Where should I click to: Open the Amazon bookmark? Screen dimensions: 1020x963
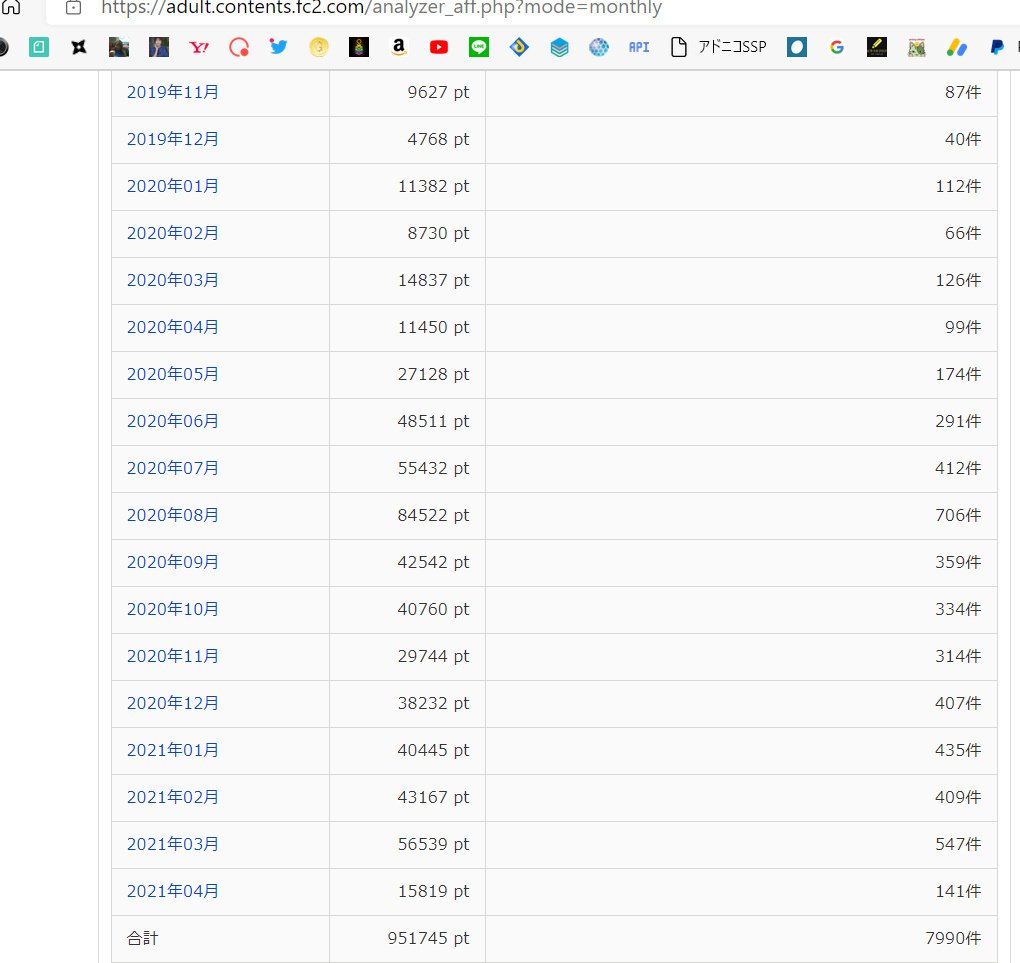tap(399, 47)
